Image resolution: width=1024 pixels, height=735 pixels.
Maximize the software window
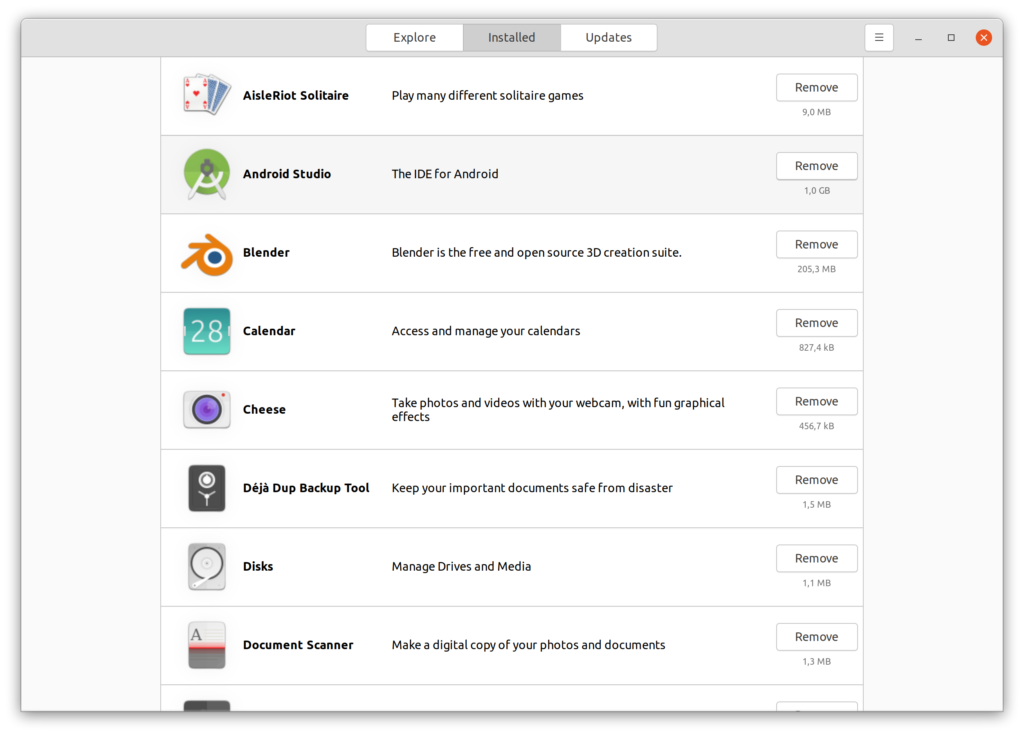point(951,38)
